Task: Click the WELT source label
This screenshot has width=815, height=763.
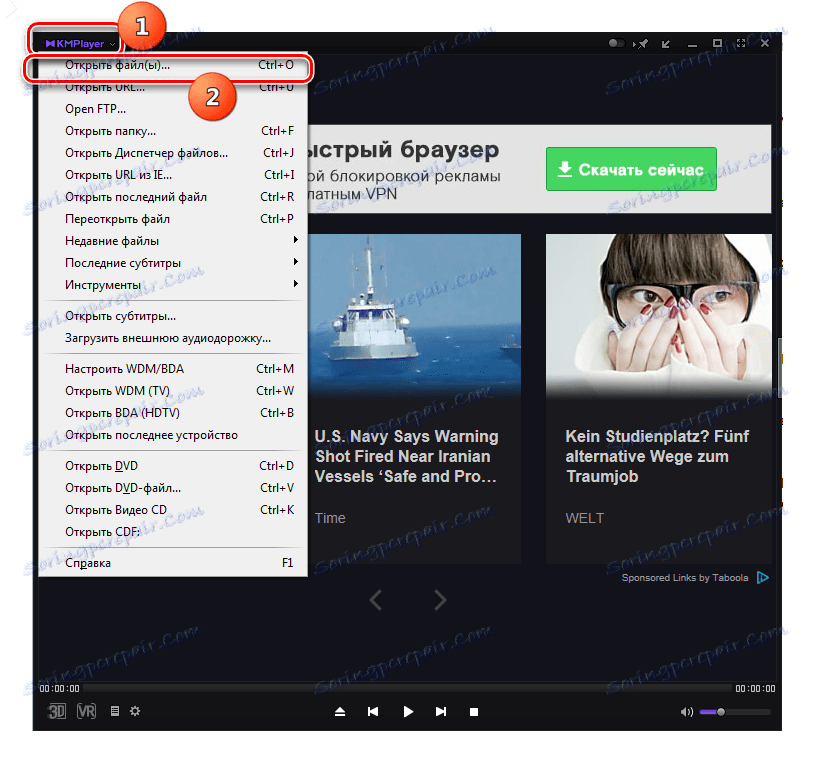Action: 585,518
